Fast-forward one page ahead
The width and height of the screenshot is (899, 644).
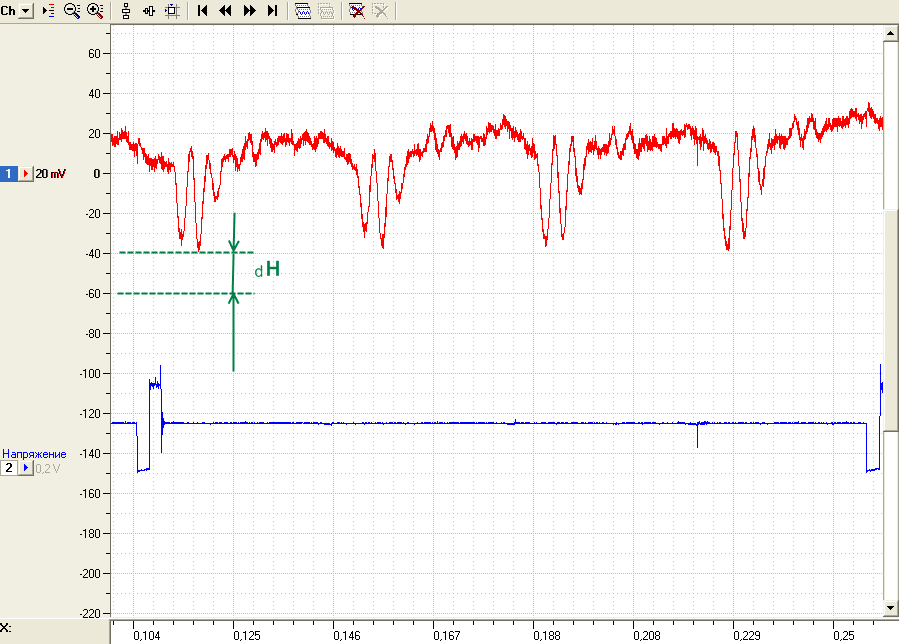[x=249, y=11]
